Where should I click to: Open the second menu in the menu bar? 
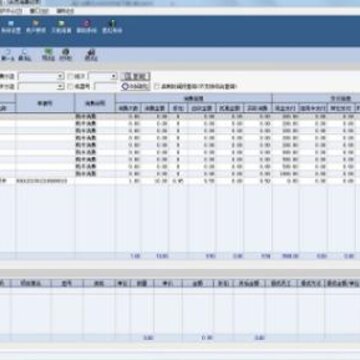(39, 11)
